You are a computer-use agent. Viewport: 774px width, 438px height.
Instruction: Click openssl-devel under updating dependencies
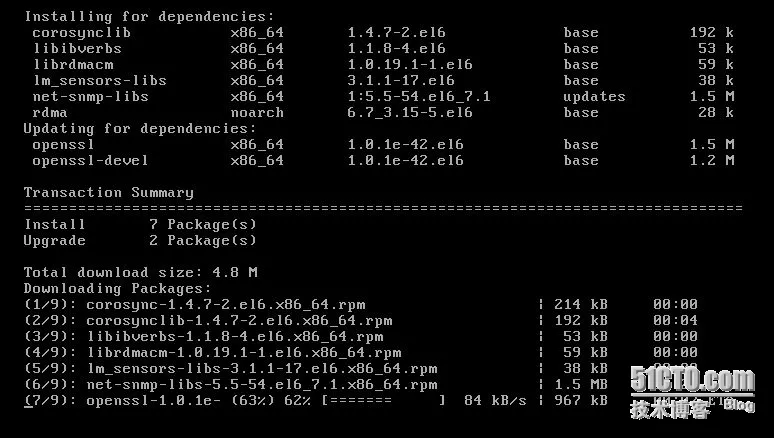(90, 160)
